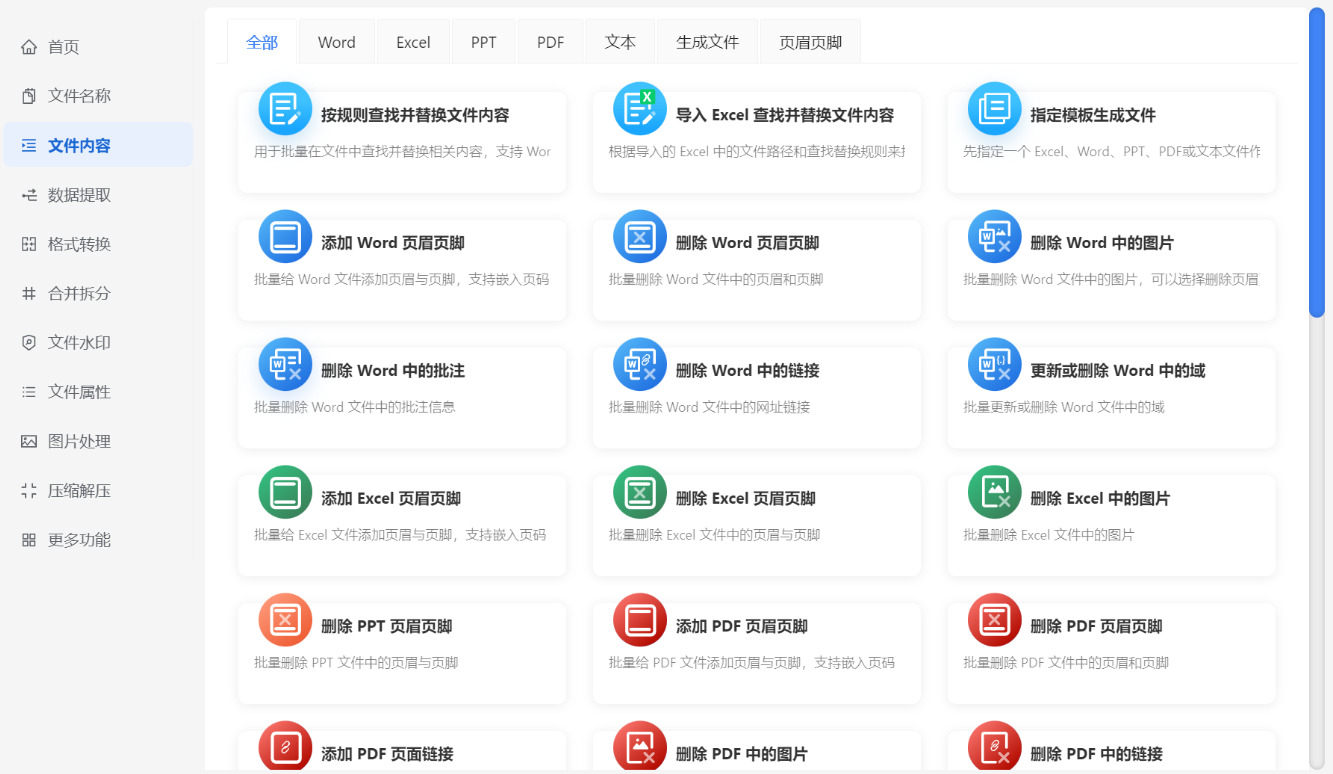This screenshot has height=774, width=1333.
Task: Open 数据提取 in the sidebar
Action: (98, 195)
